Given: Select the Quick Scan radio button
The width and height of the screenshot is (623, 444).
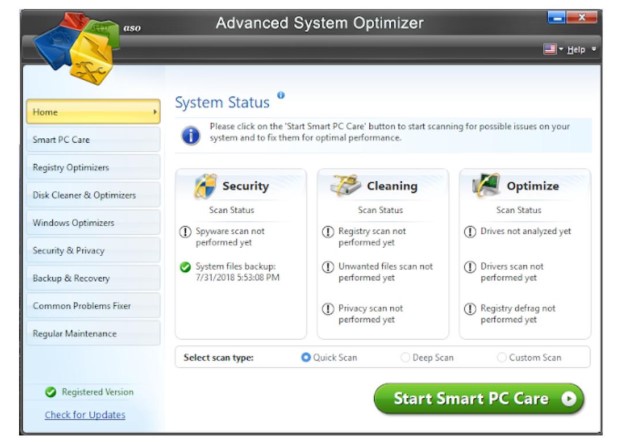Looking at the screenshot, I should (x=306, y=357).
